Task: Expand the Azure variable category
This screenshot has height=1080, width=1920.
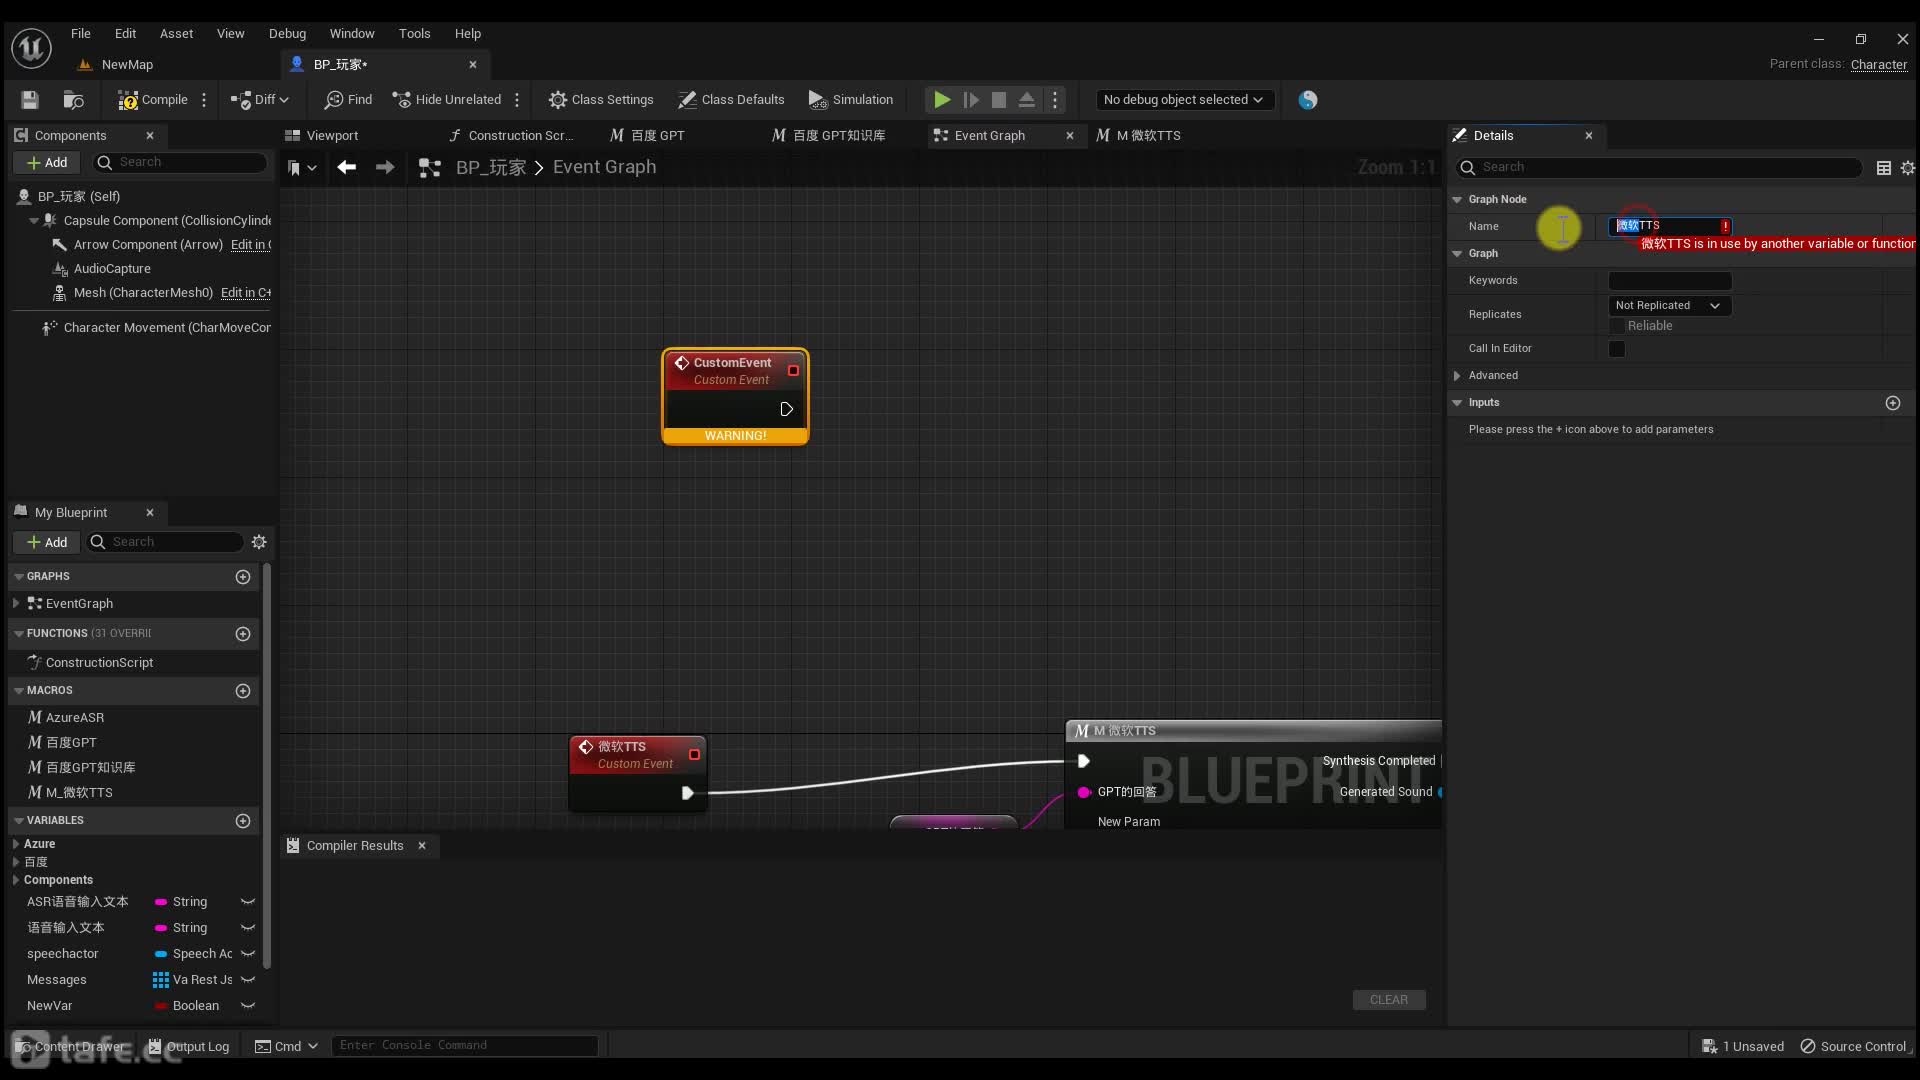Action: coord(16,844)
